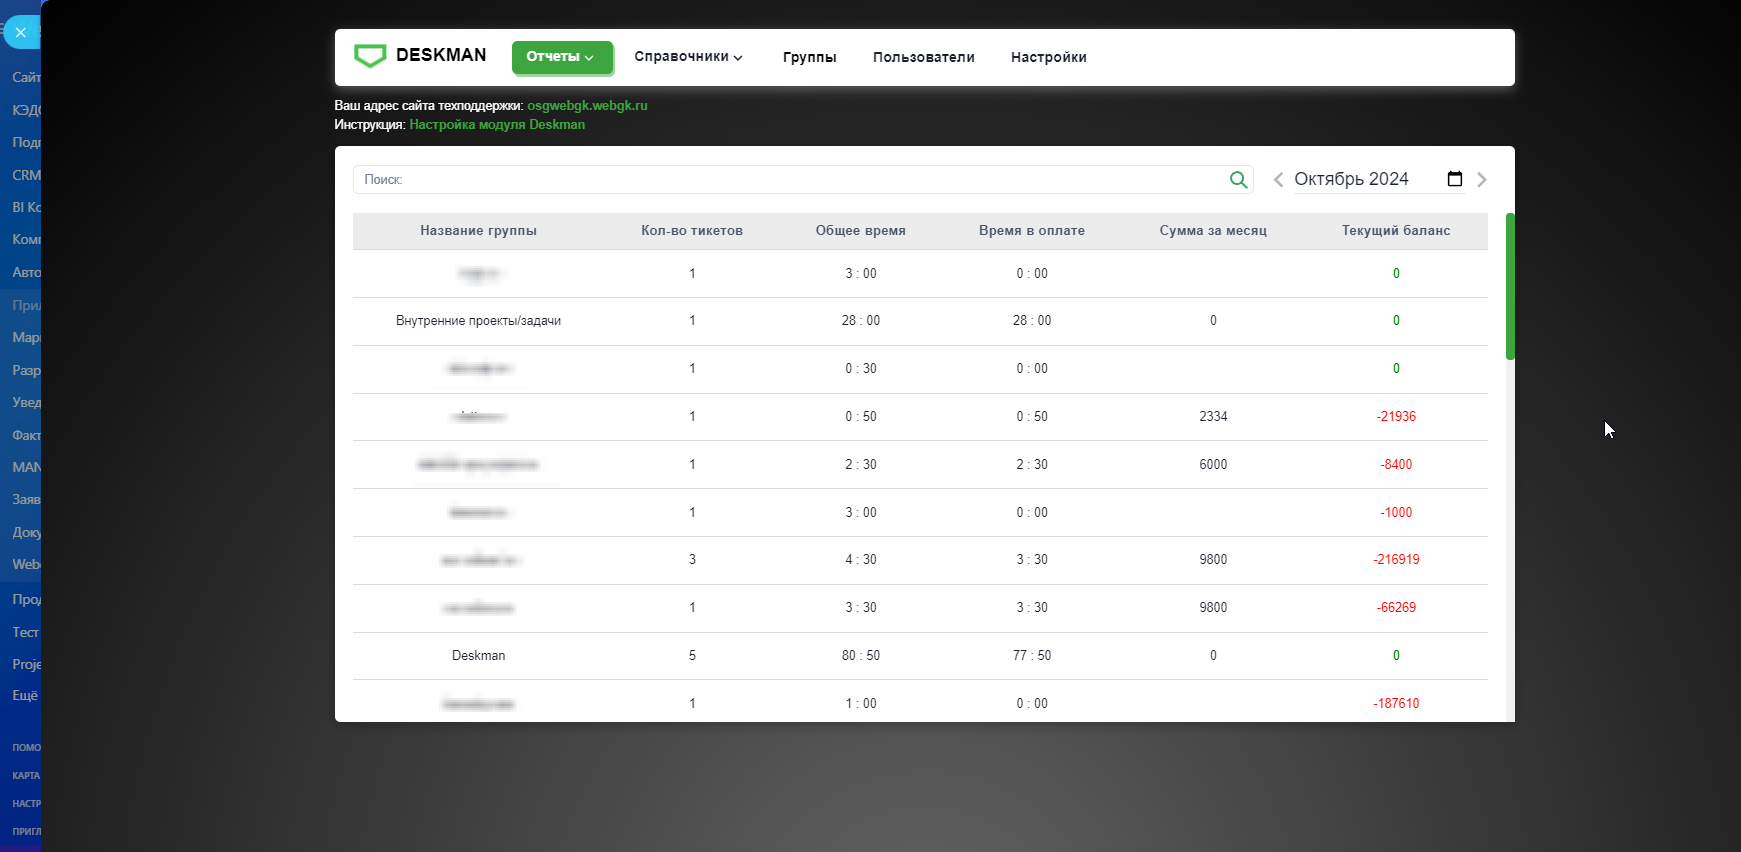Open the Отчеты dropdown menu
The width and height of the screenshot is (1741, 852).
tap(561, 57)
